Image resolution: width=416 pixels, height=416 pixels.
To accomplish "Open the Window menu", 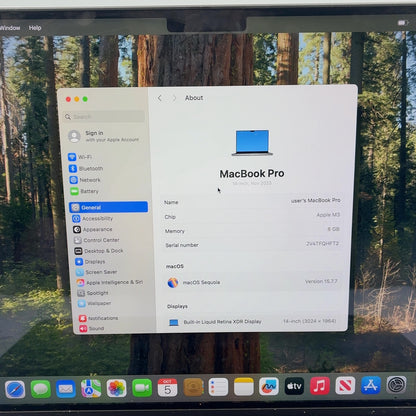I will click(10, 28).
